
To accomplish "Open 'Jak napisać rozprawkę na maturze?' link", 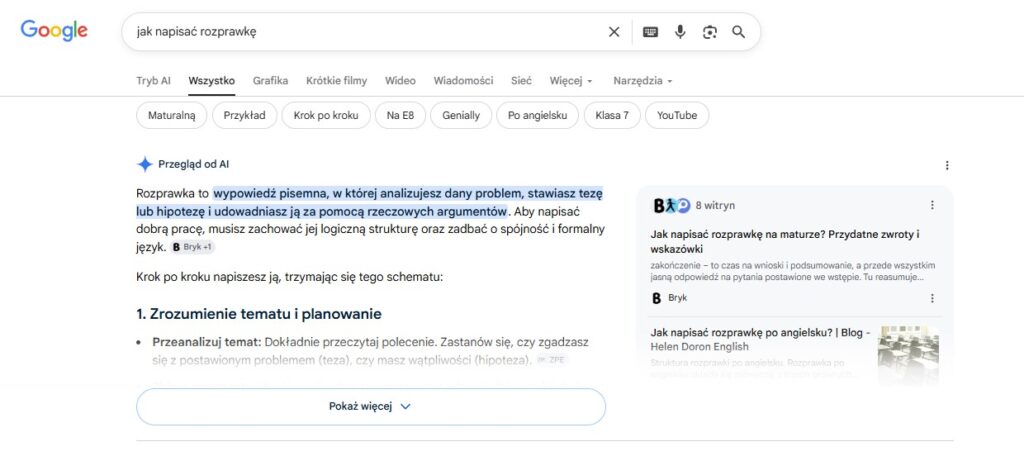I will click(x=785, y=242).
